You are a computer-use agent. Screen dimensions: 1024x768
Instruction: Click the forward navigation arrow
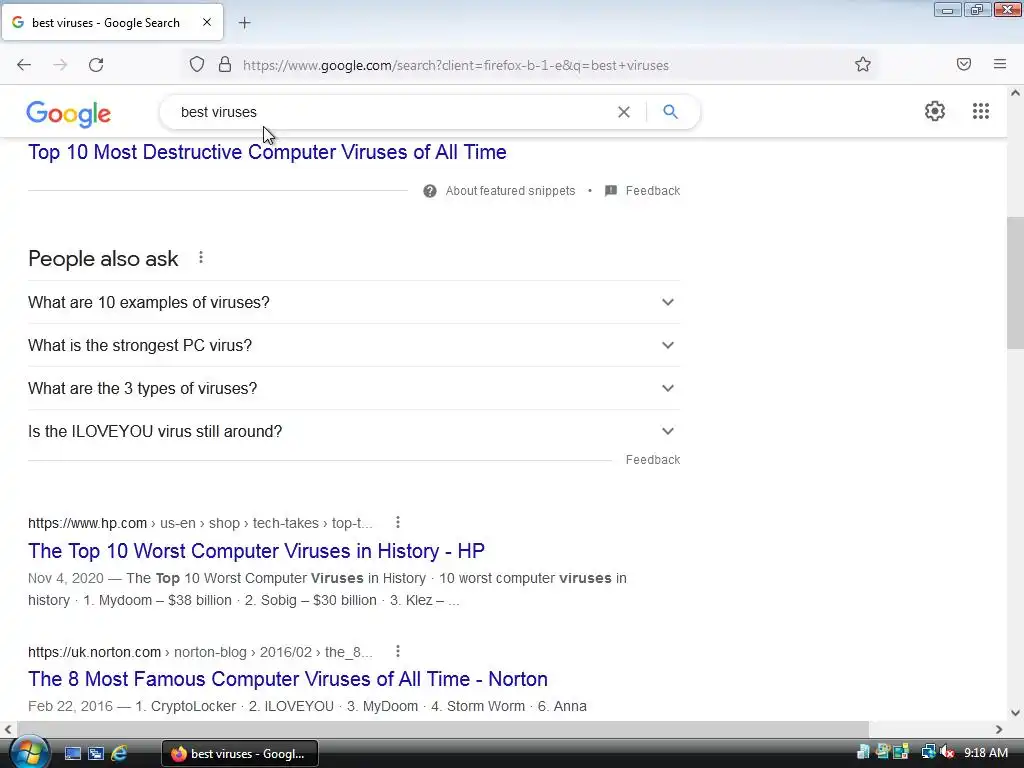point(60,65)
